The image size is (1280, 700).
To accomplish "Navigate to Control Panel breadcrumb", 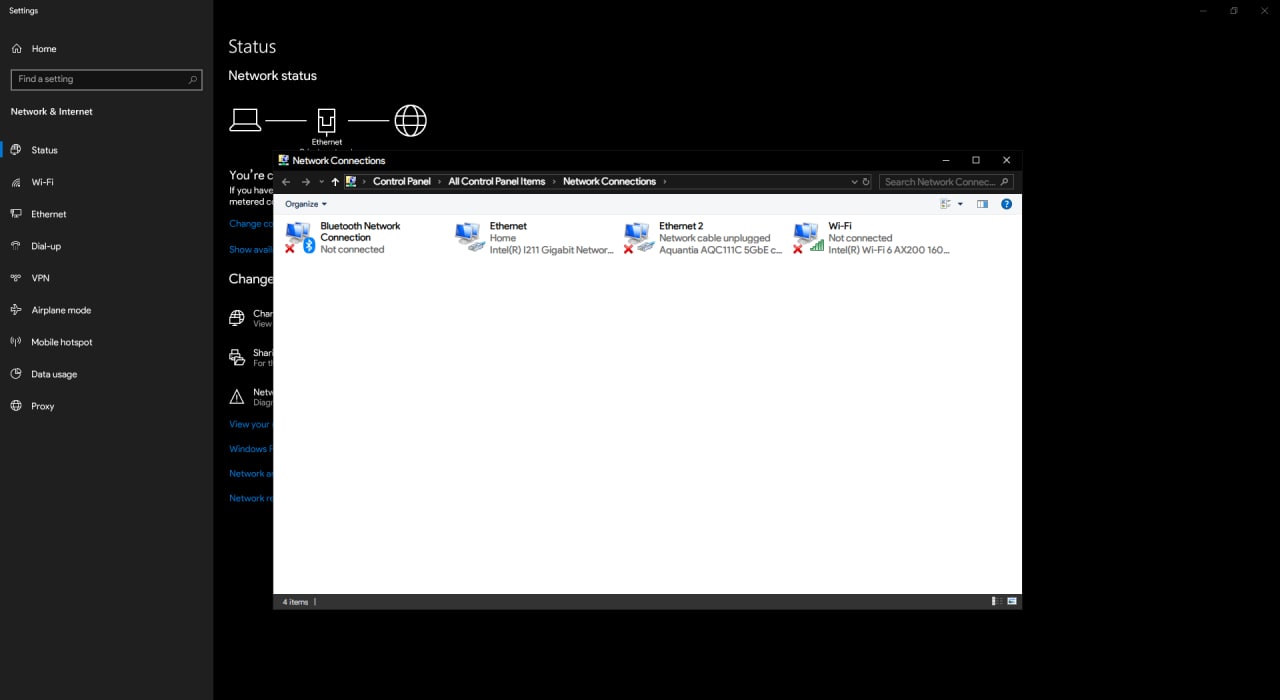I will pyautogui.click(x=402, y=182).
